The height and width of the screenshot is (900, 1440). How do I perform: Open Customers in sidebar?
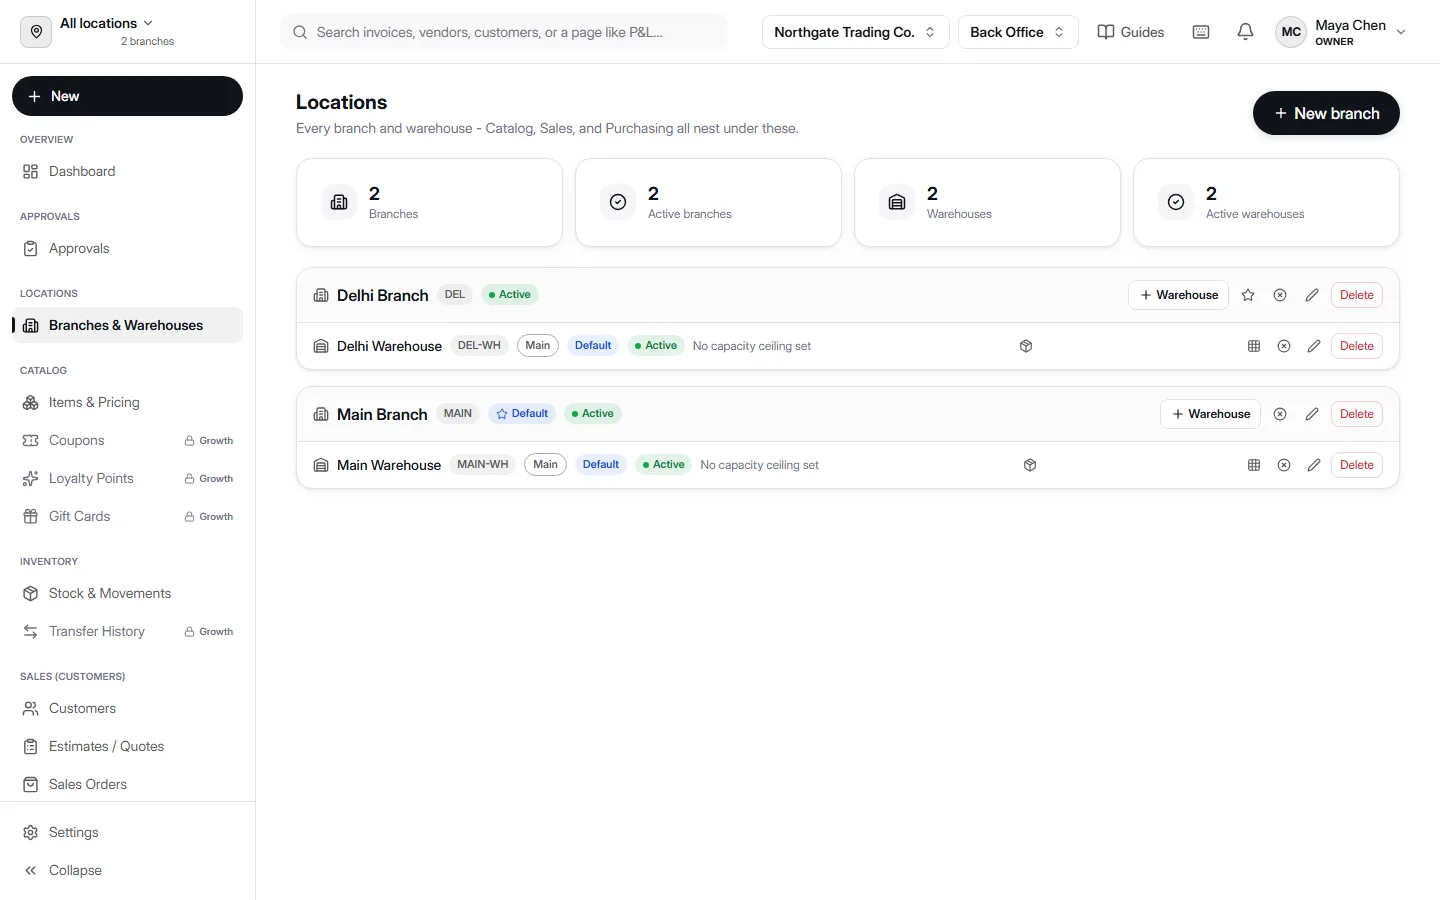pyautogui.click(x=127, y=708)
